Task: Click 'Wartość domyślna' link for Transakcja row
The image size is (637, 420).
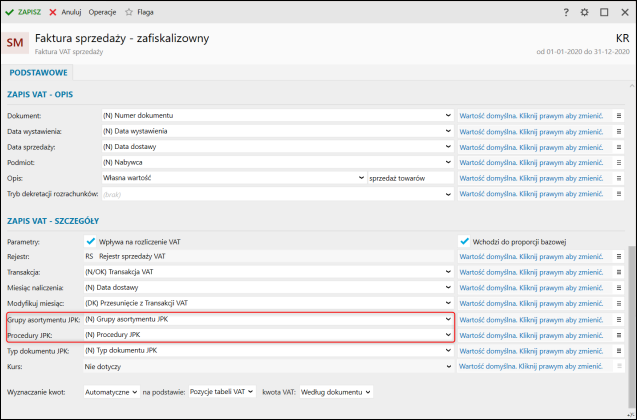Action: click(x=531, y=272)
